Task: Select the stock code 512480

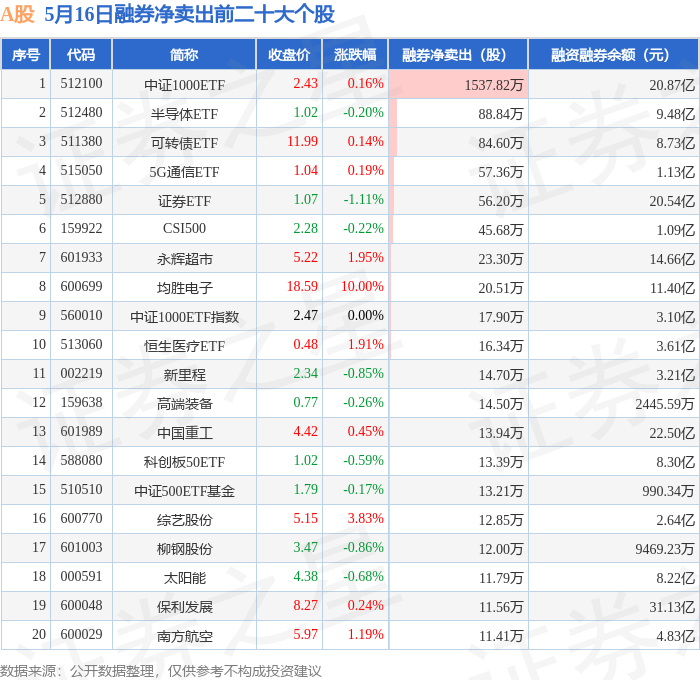Action: (81, 113)
